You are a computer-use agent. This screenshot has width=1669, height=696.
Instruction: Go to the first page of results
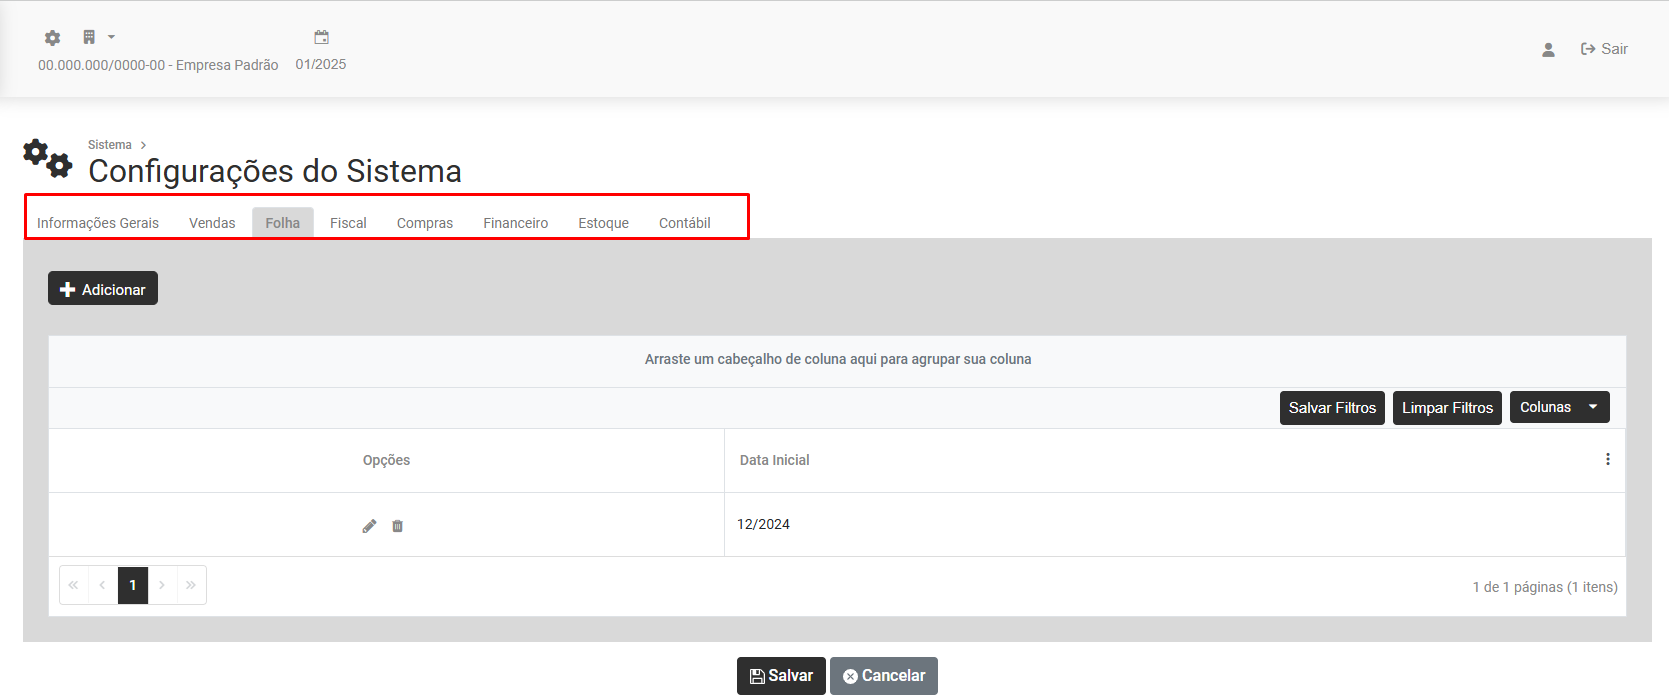pos(74,586)
